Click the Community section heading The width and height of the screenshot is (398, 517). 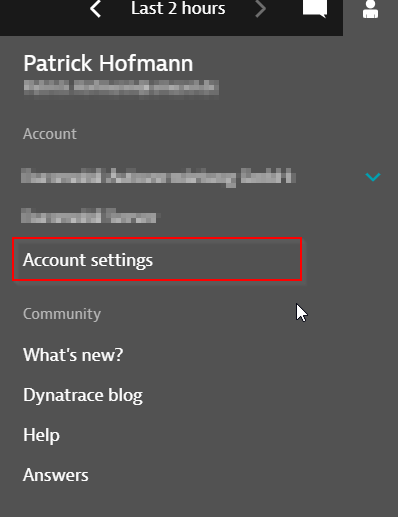[62, 314]
